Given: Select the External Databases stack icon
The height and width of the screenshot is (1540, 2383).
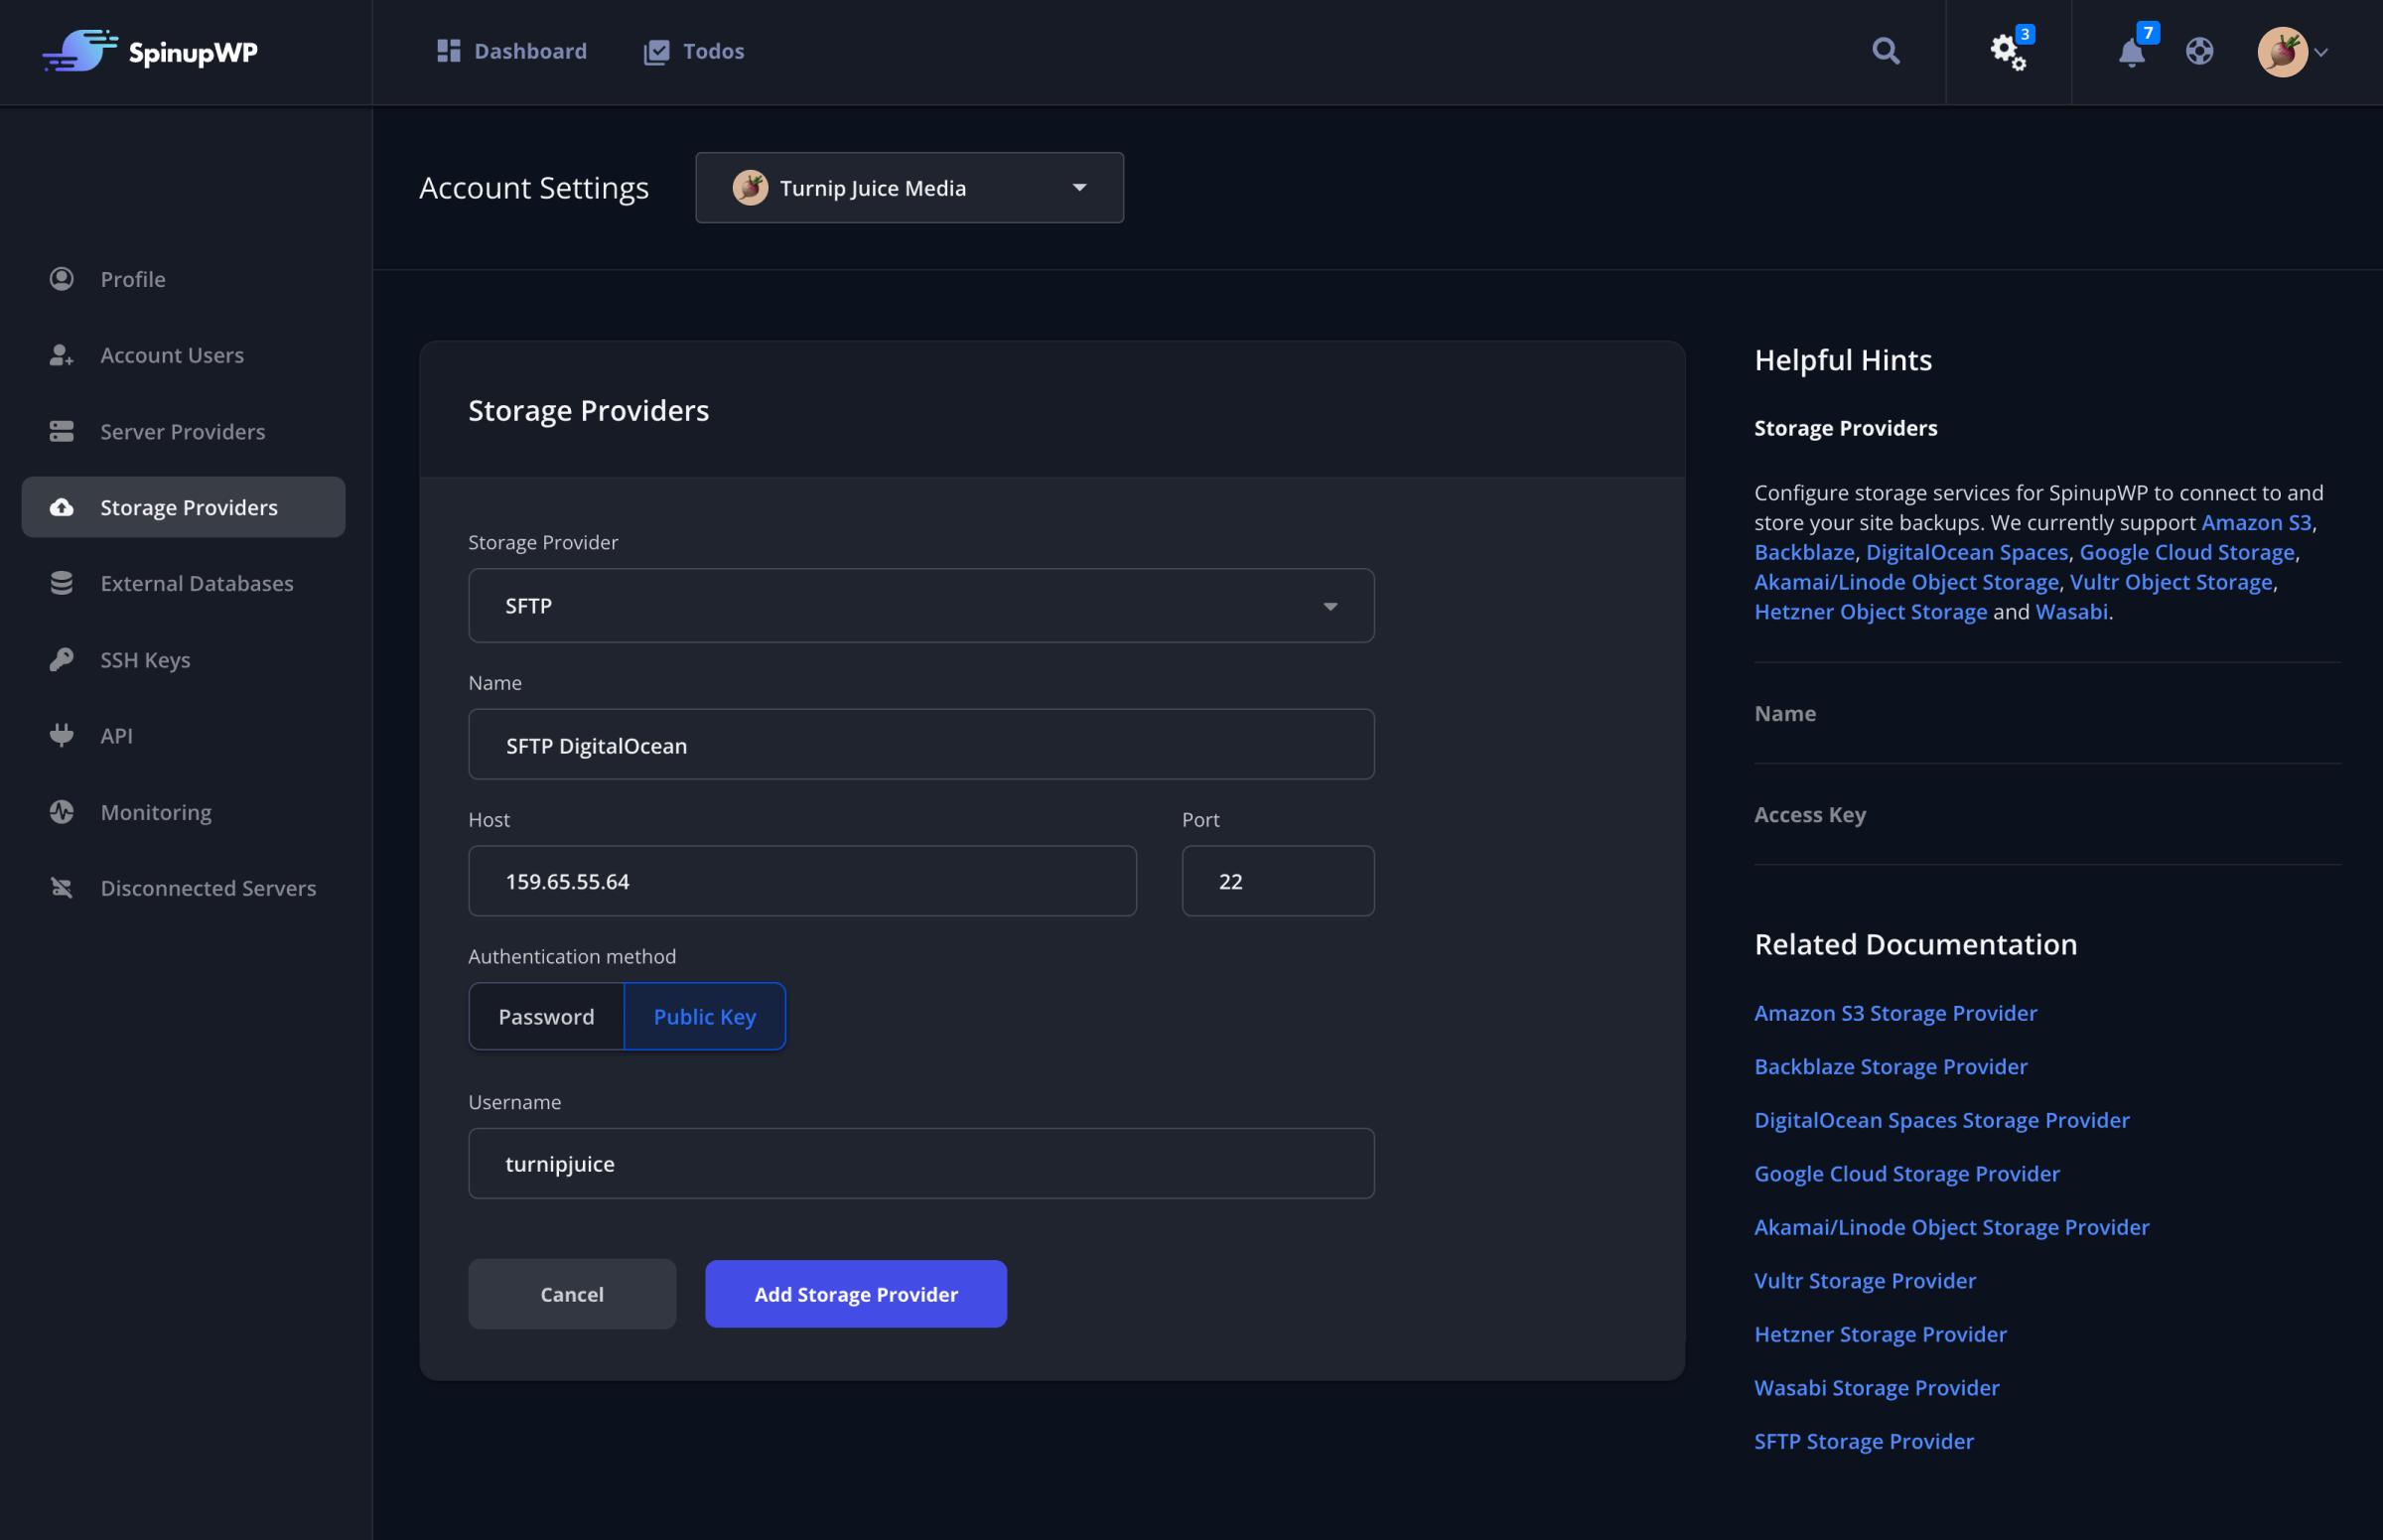Looking at the screenshot, I should coord(61,583).
